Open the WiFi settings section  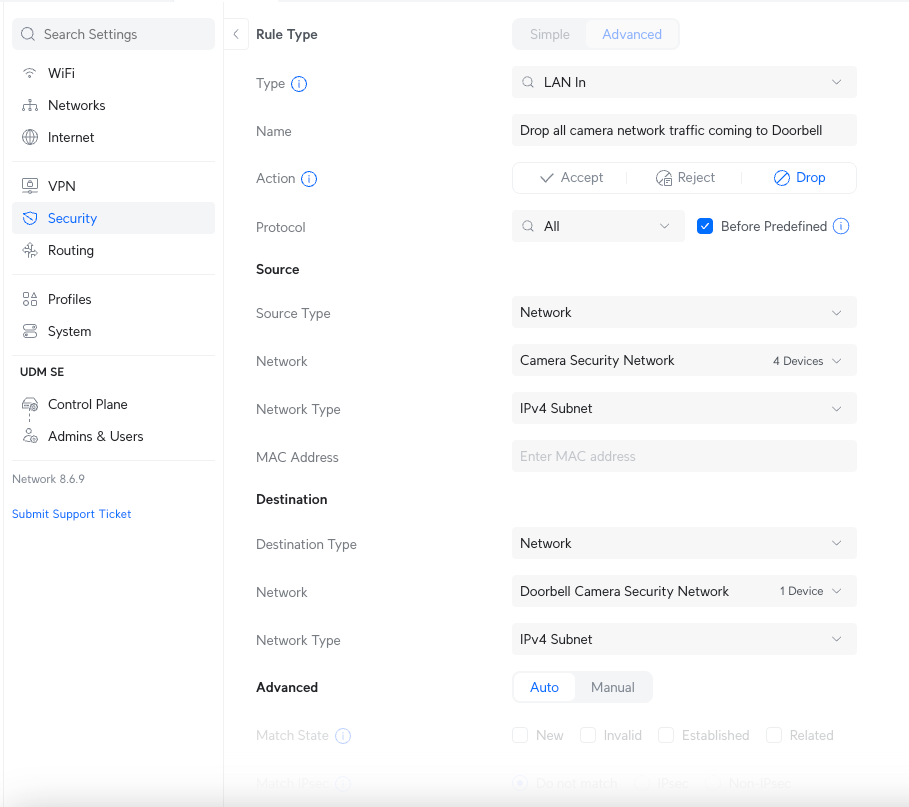point(114,73)
